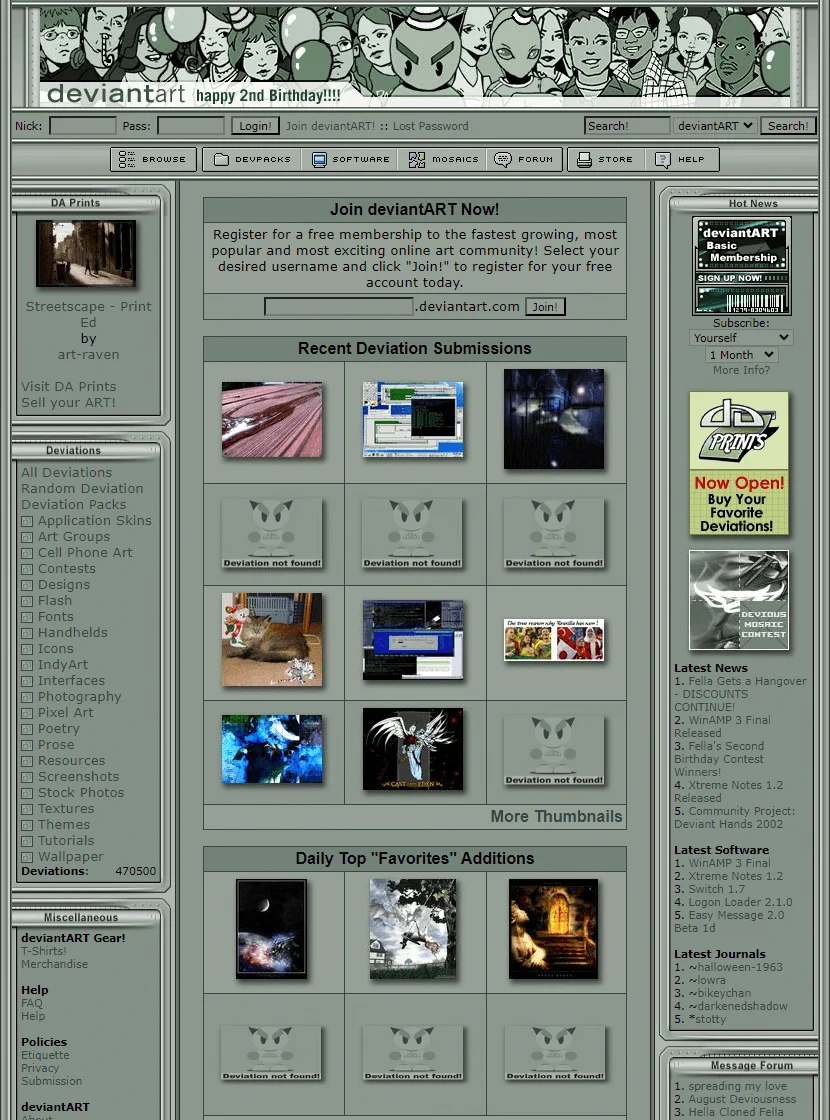Click the Join! button
Image resolution: width=830 pixels, height=1120 pixels.
[545, 306]
